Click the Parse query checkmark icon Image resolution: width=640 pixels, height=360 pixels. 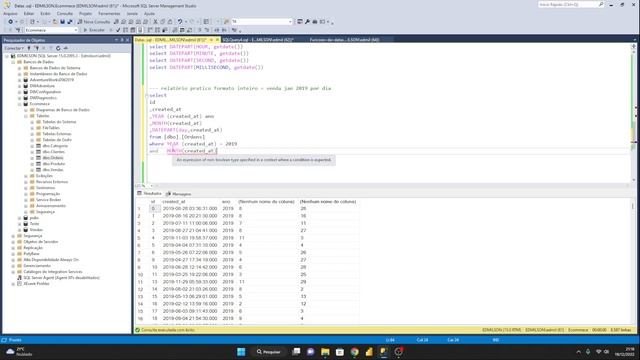118,30
